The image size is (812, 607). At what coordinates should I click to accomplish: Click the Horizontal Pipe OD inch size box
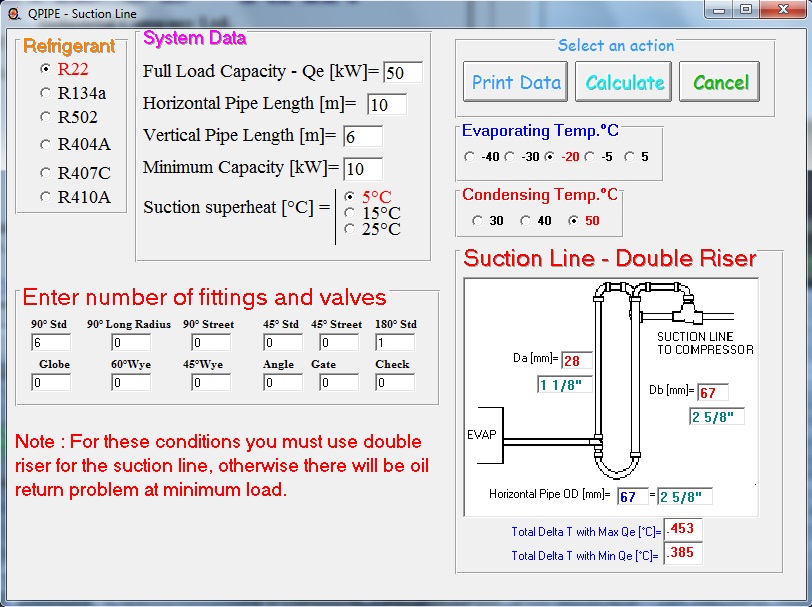[x=685, y=497]
